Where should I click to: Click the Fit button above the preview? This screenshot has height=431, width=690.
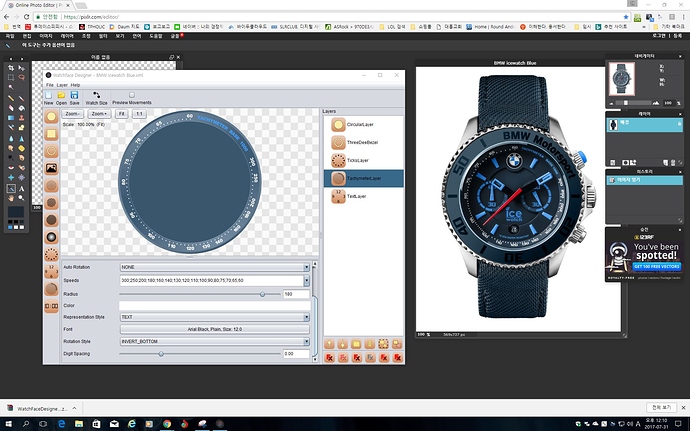point(121,114)
